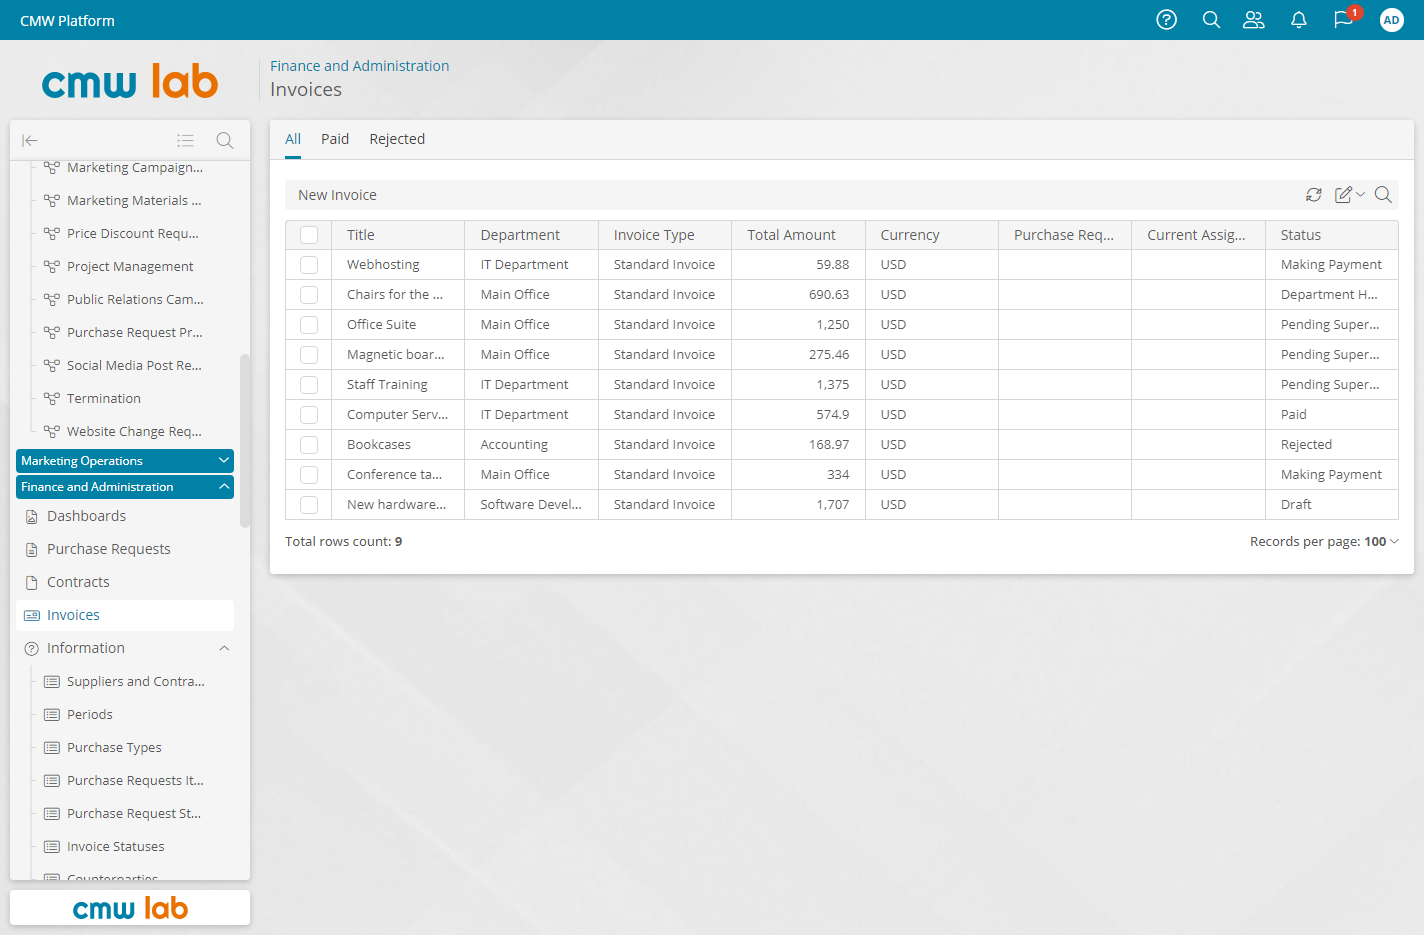Open Website Change Request item

[135, 432]
